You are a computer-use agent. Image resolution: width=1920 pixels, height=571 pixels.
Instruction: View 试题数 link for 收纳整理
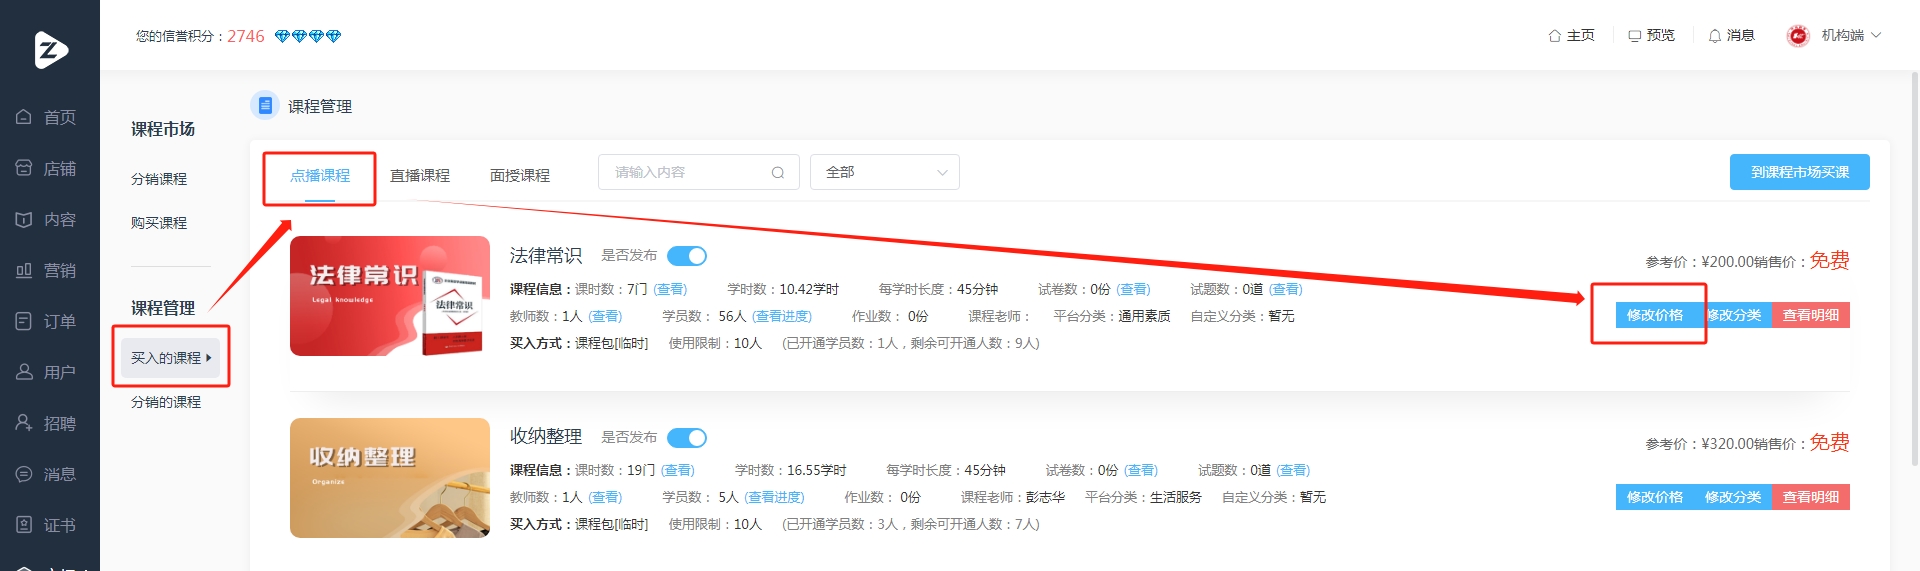[x=1293, y=470]
